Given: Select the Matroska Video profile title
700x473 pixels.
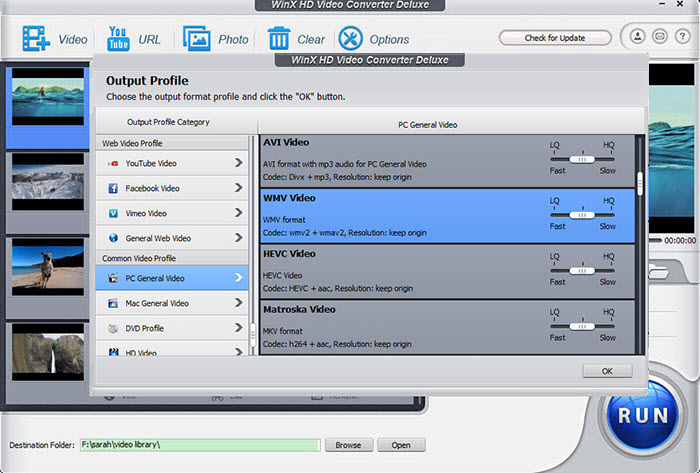Looking at the screenshot, I should pyautogui.click(x=299, y=310).
